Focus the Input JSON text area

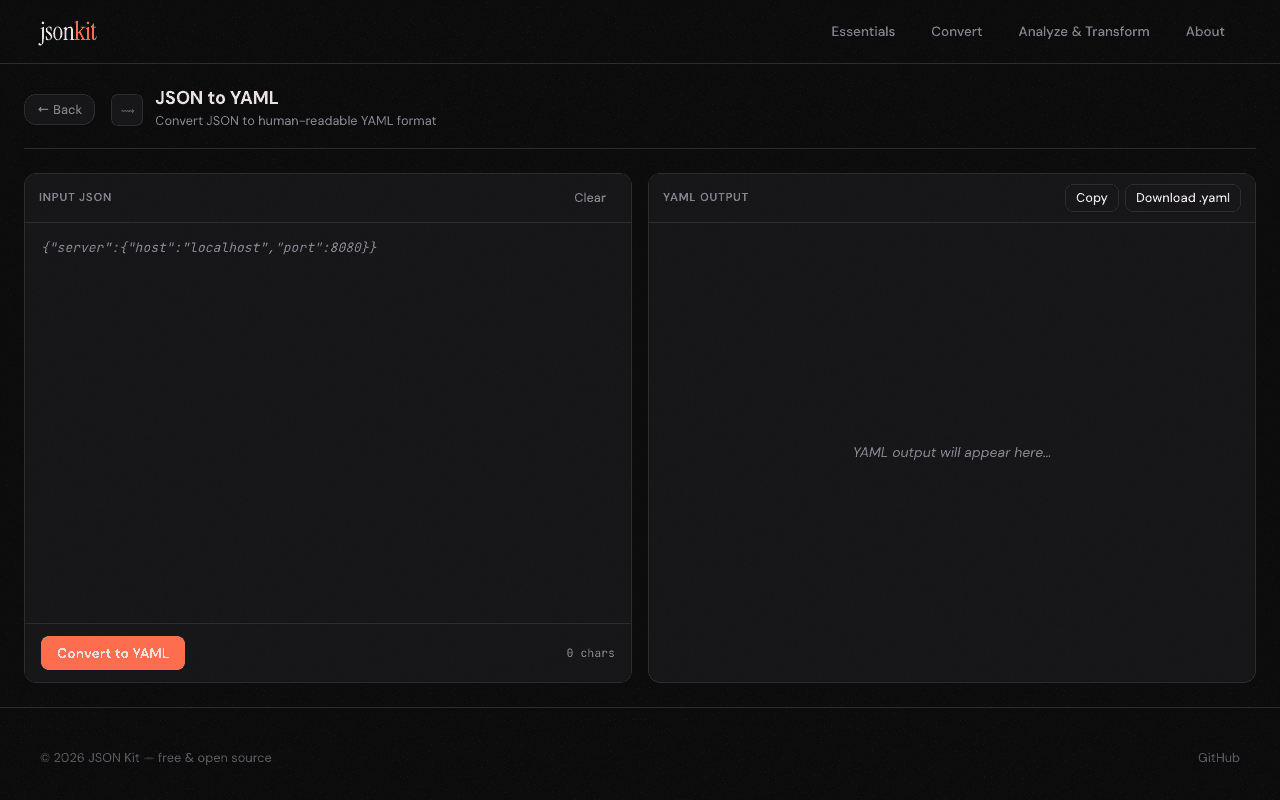[x=328, y=423]
